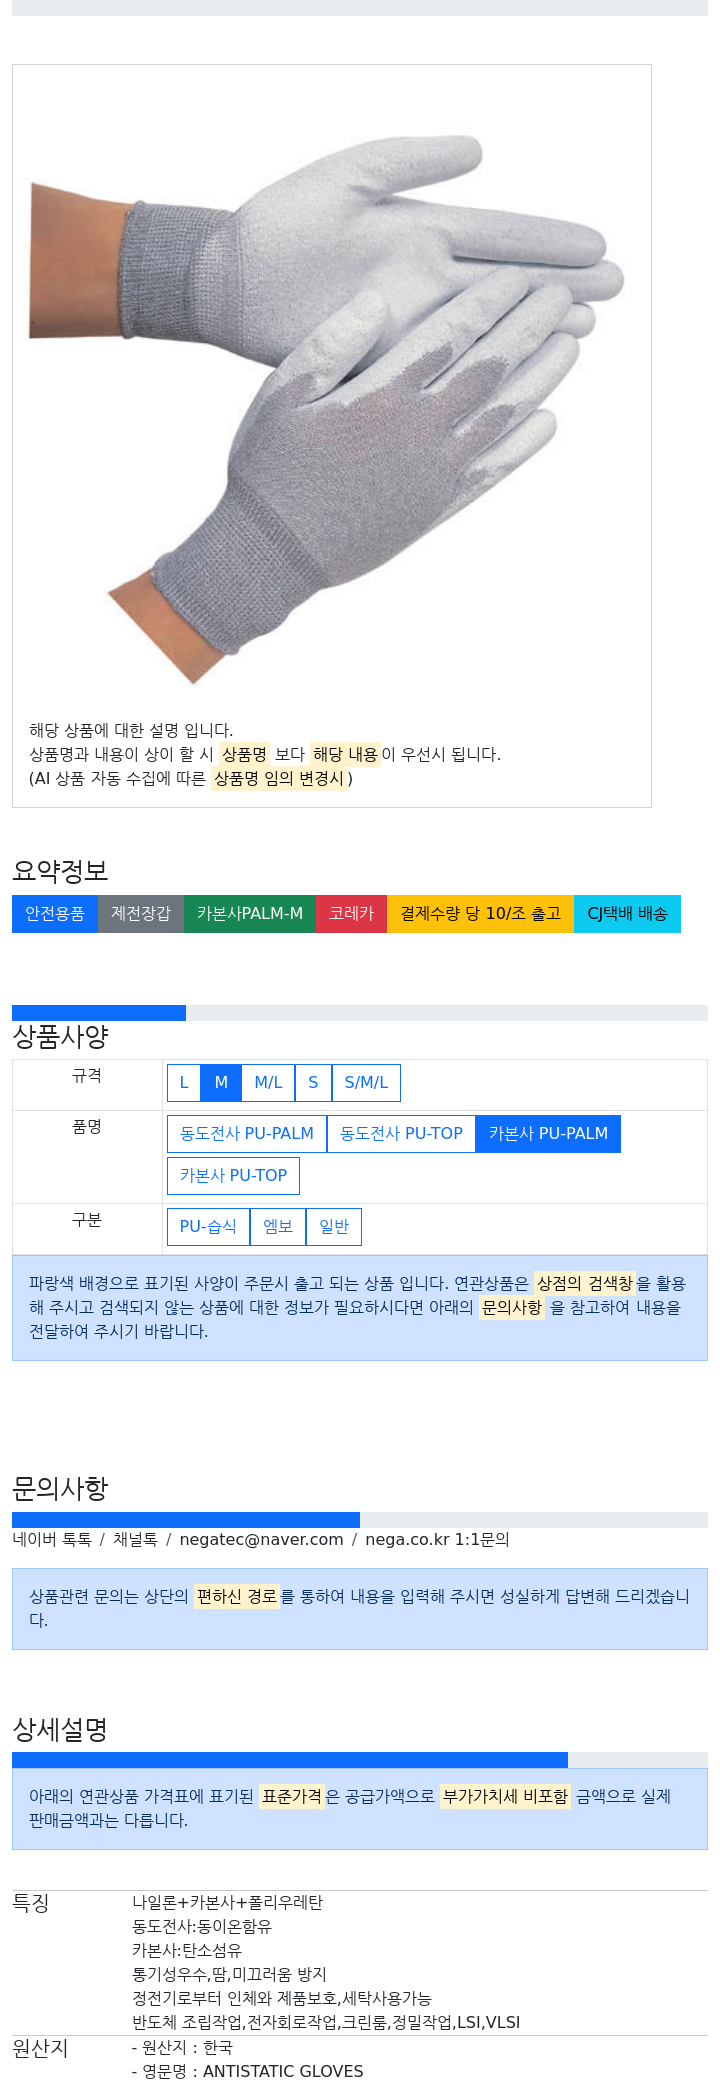Choose 동도전사 PU-TOP product option
Viewport: 720px width, 2084px height.
click(401, 1134)
